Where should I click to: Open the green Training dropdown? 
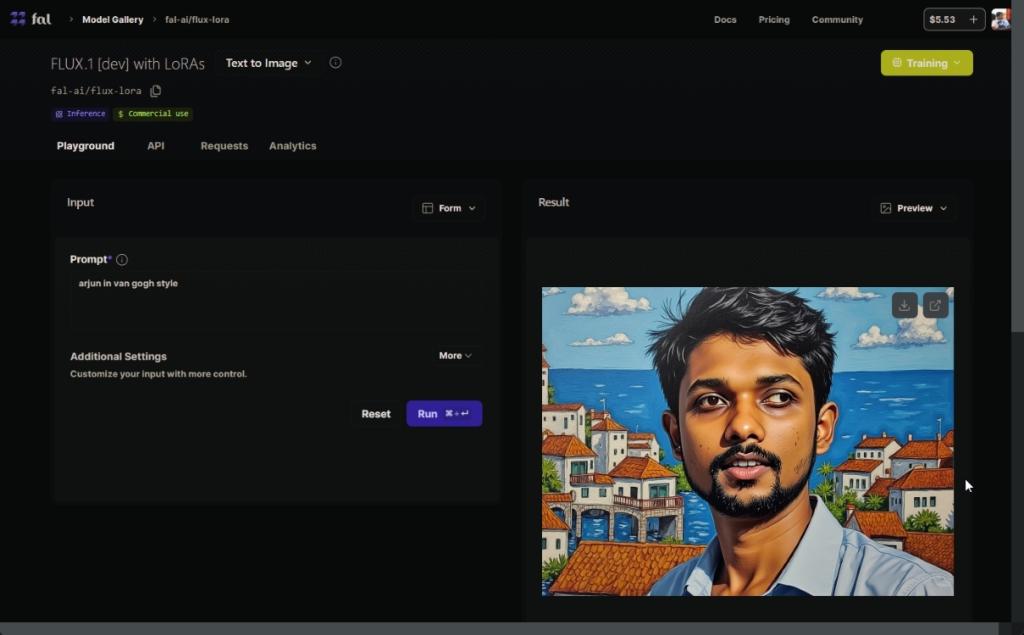tap(926, 63)
